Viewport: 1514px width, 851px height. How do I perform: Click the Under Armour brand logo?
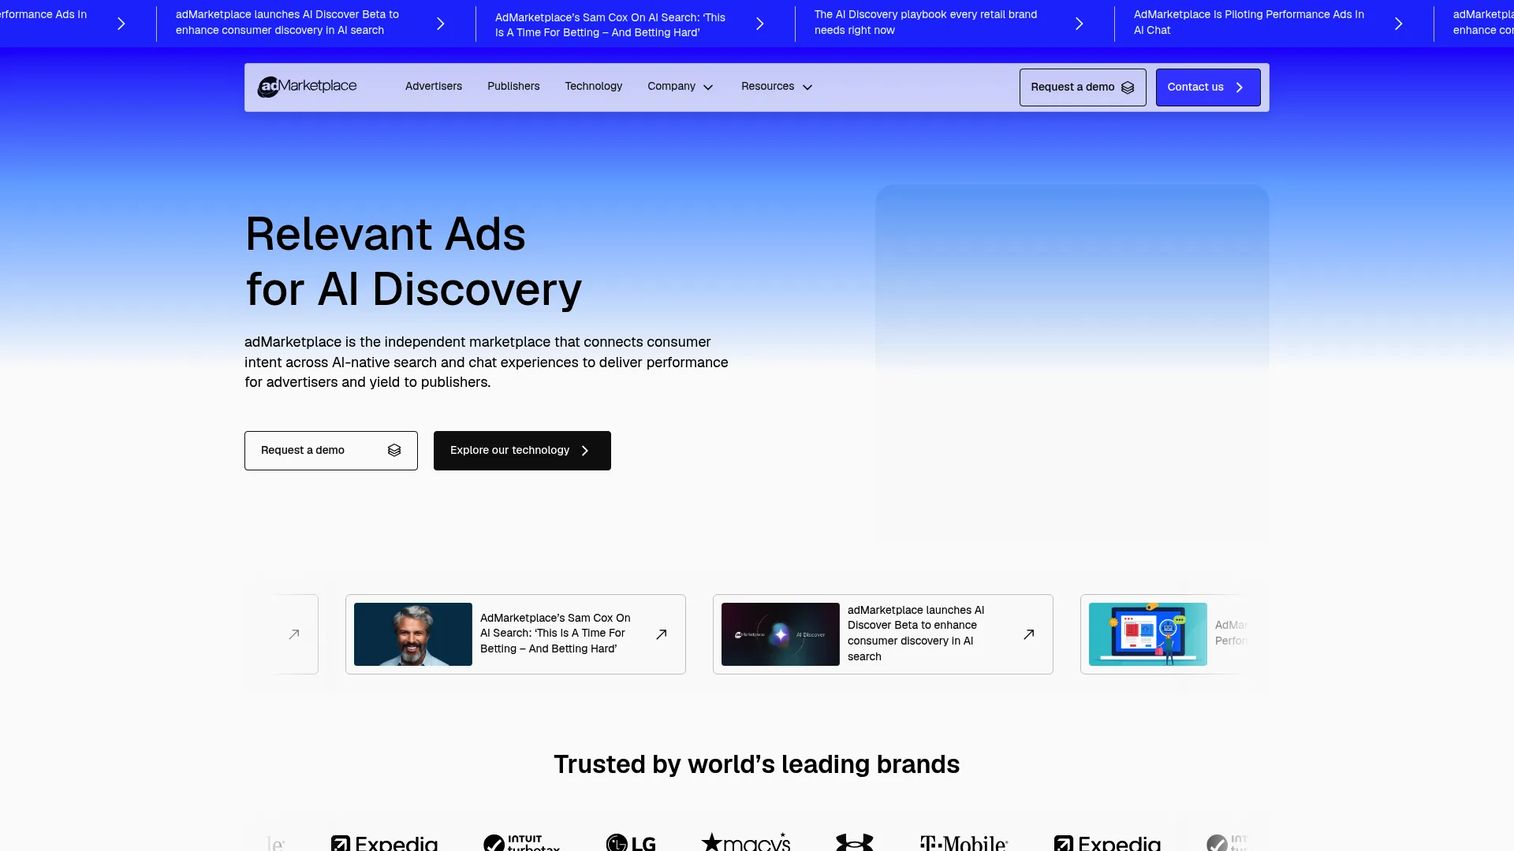[854, 843]
